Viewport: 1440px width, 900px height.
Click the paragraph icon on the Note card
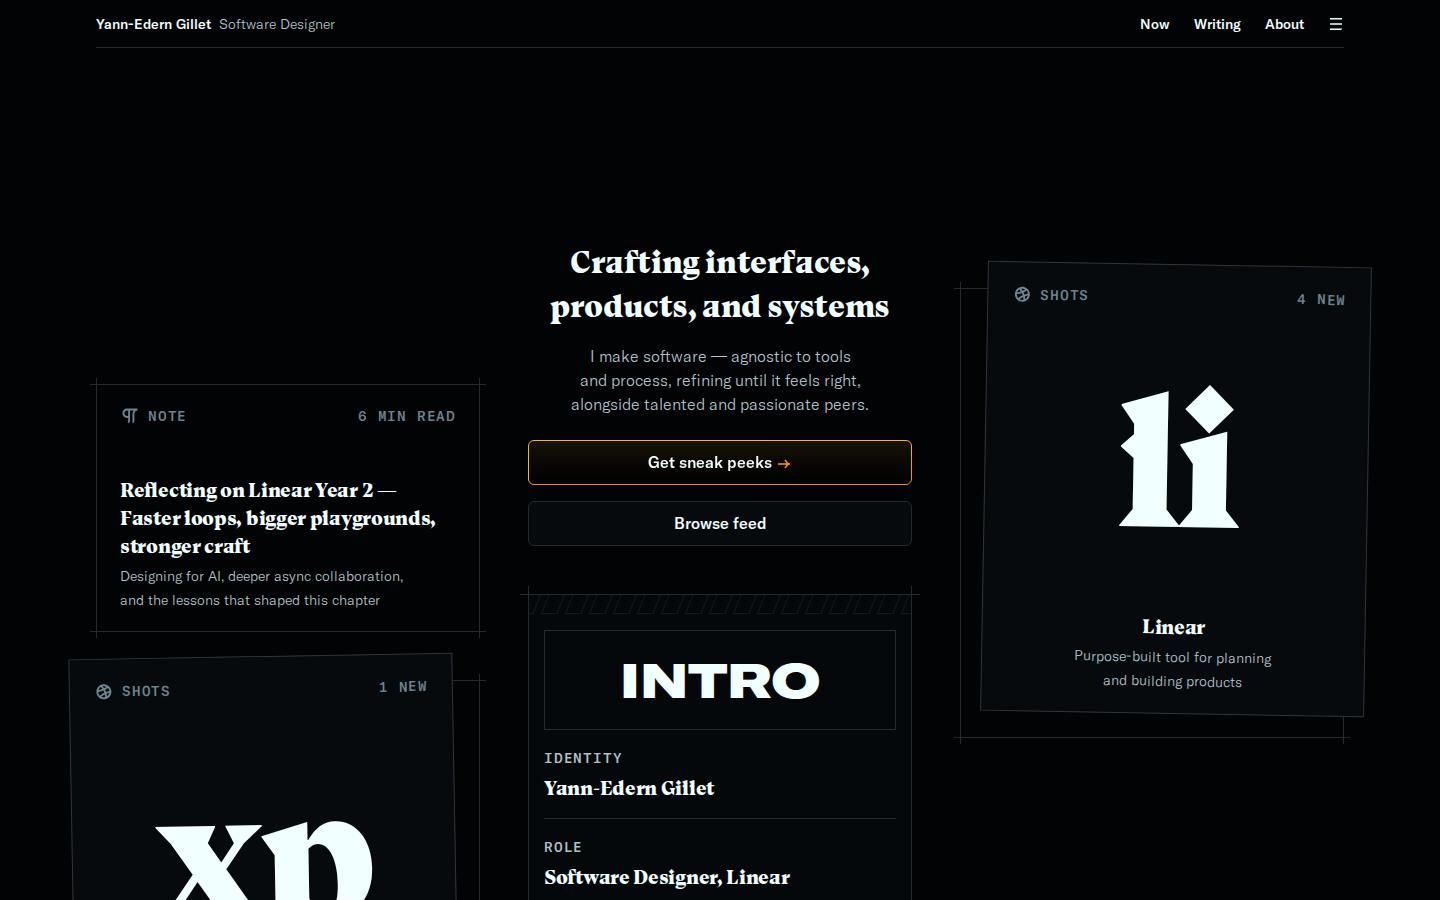pyautogui.click(x=130, y=416)
